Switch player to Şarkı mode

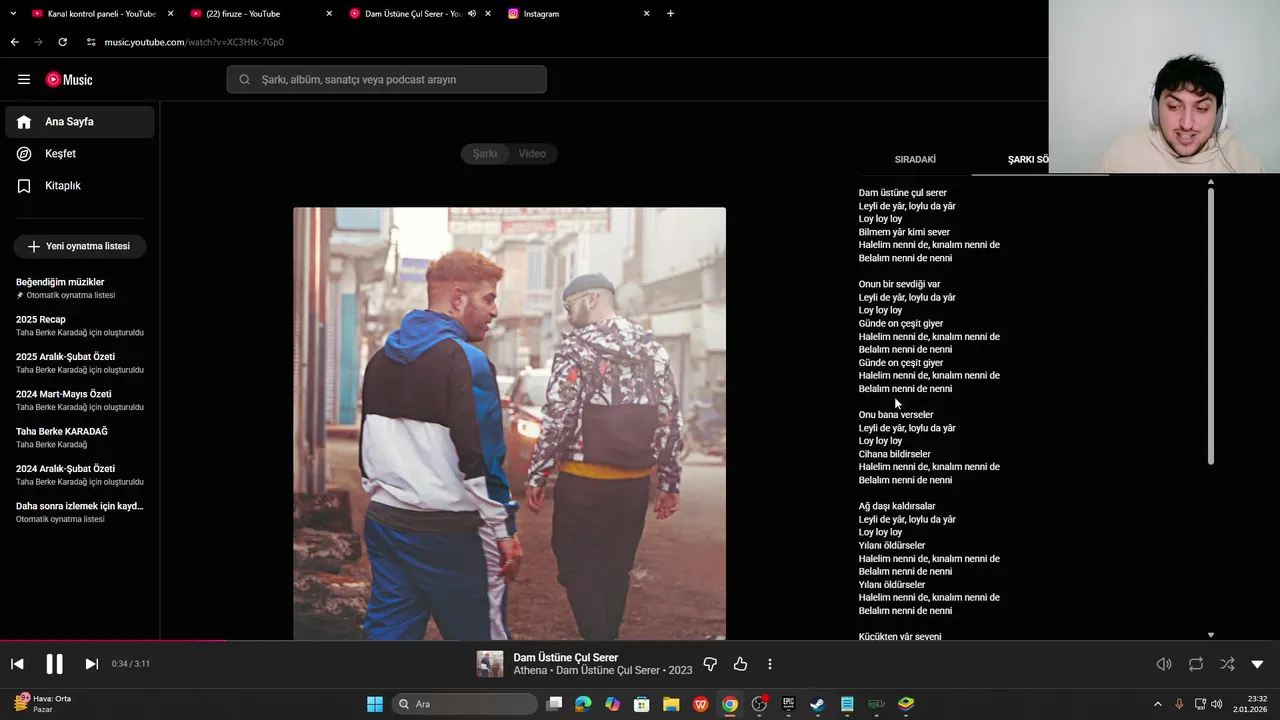tap(485, 153)
